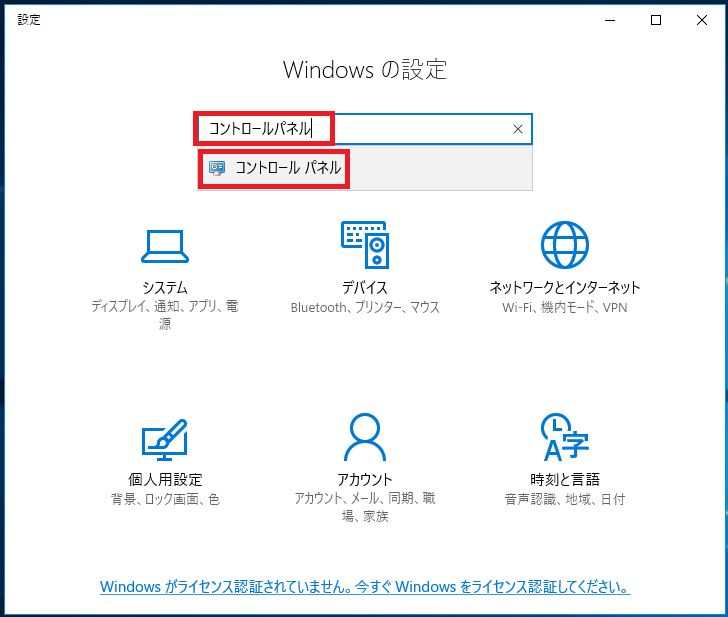Open the システム settings laptop icon
Screen dimensions: 728x617
[165, 247]
